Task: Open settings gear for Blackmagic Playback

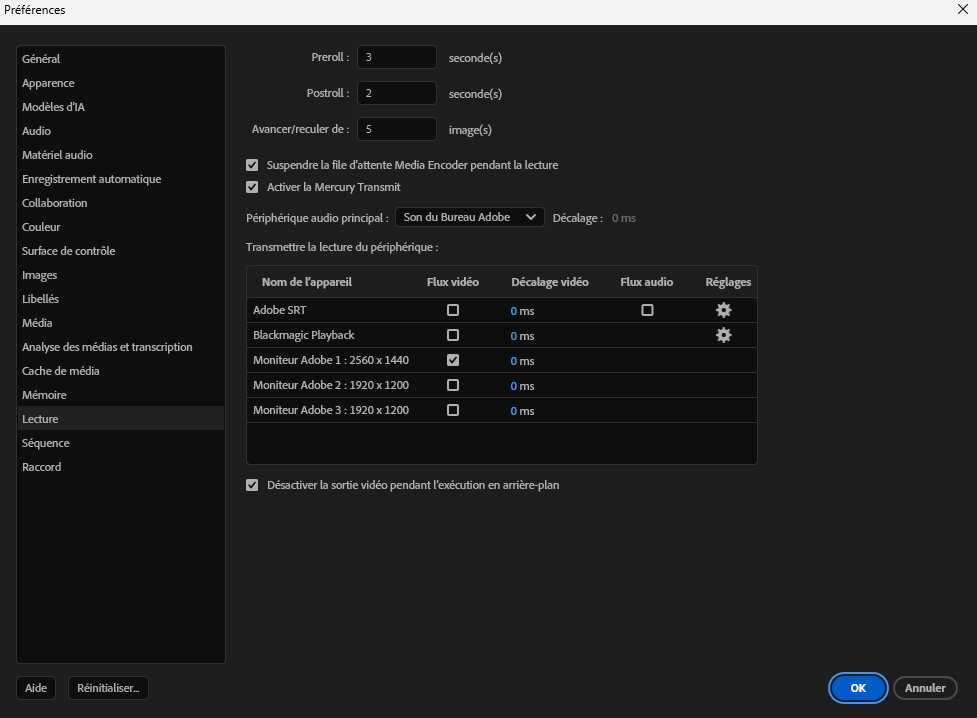Action: pyautogui.click(x=723, y=335)
